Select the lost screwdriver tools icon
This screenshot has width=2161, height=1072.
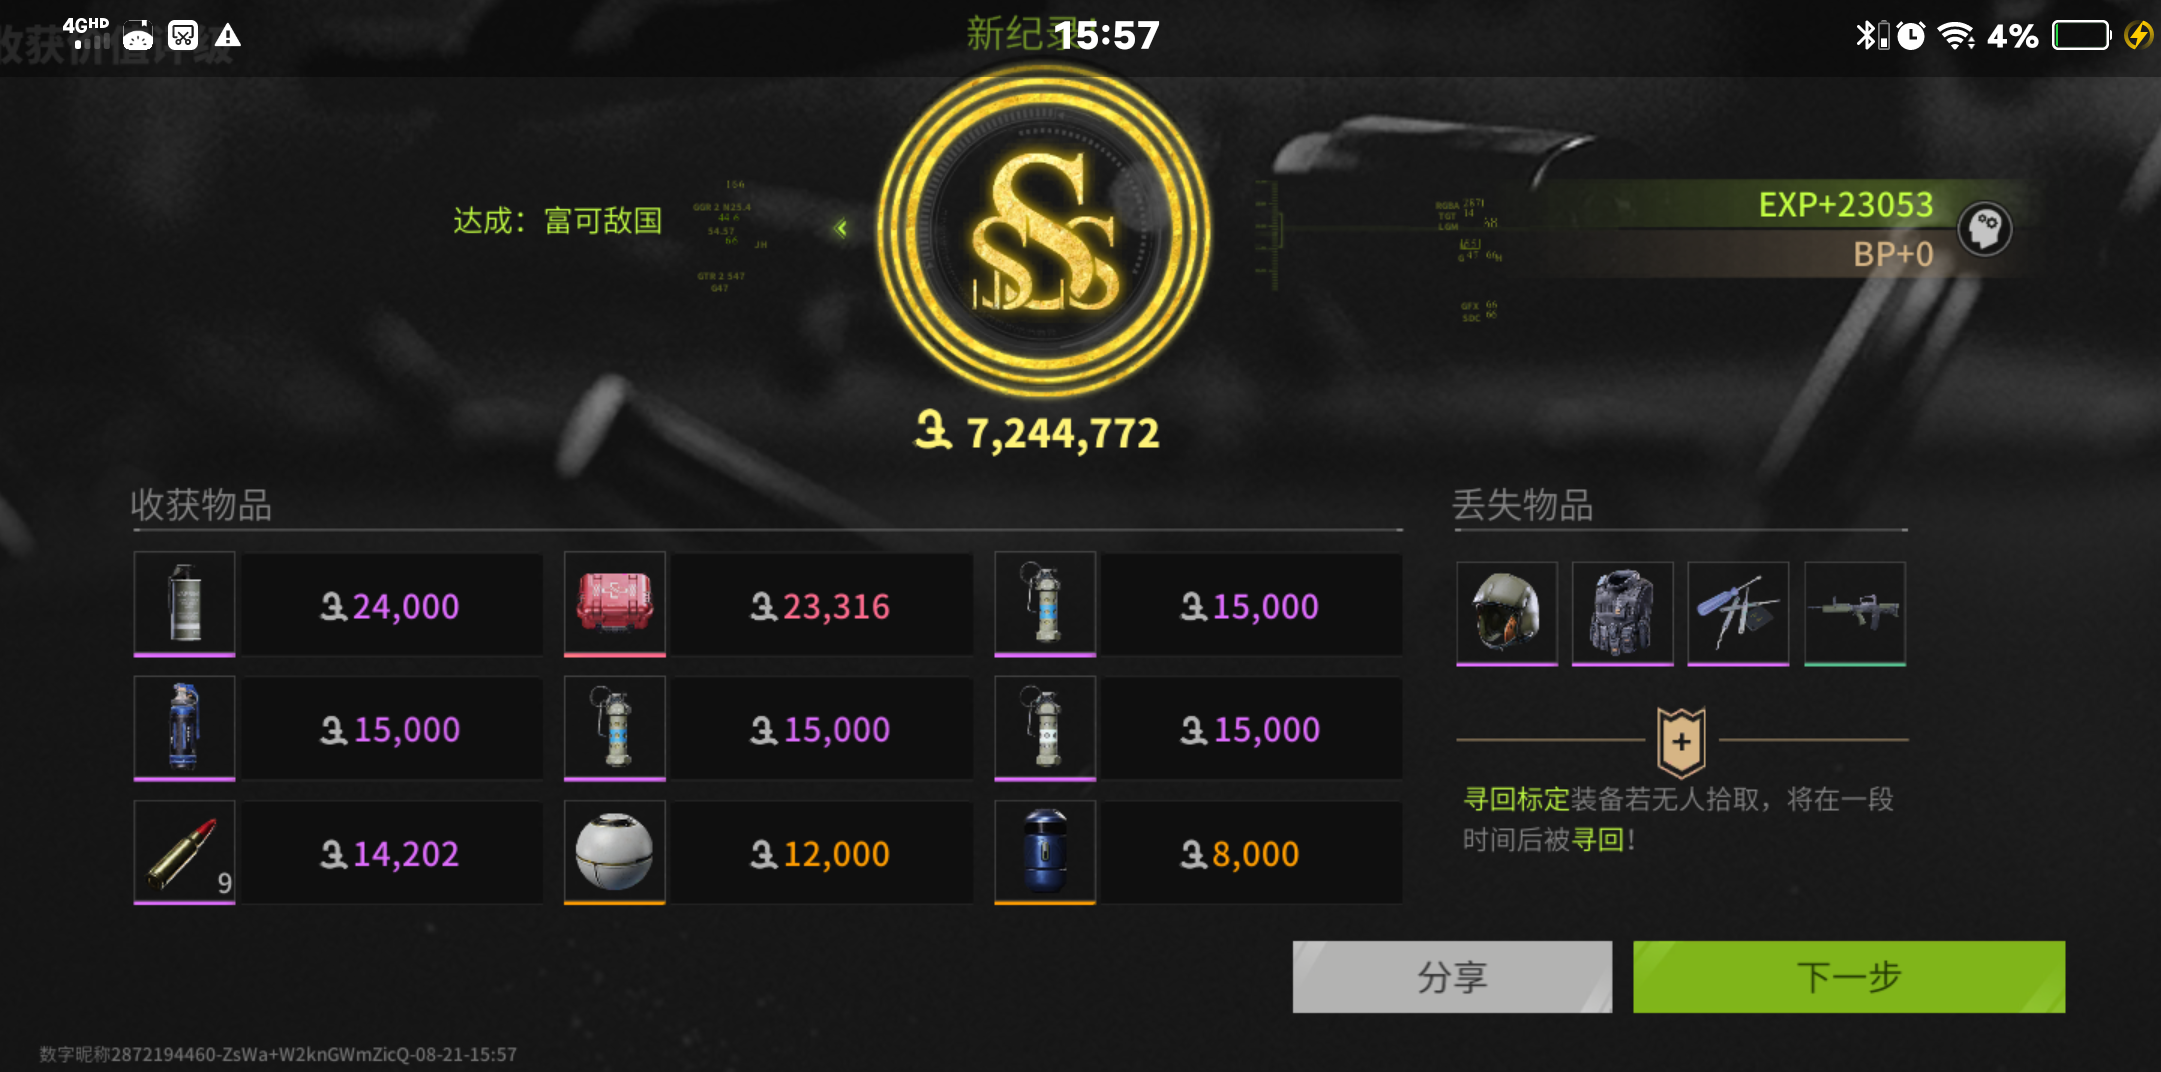click(x=1738, y=613)
